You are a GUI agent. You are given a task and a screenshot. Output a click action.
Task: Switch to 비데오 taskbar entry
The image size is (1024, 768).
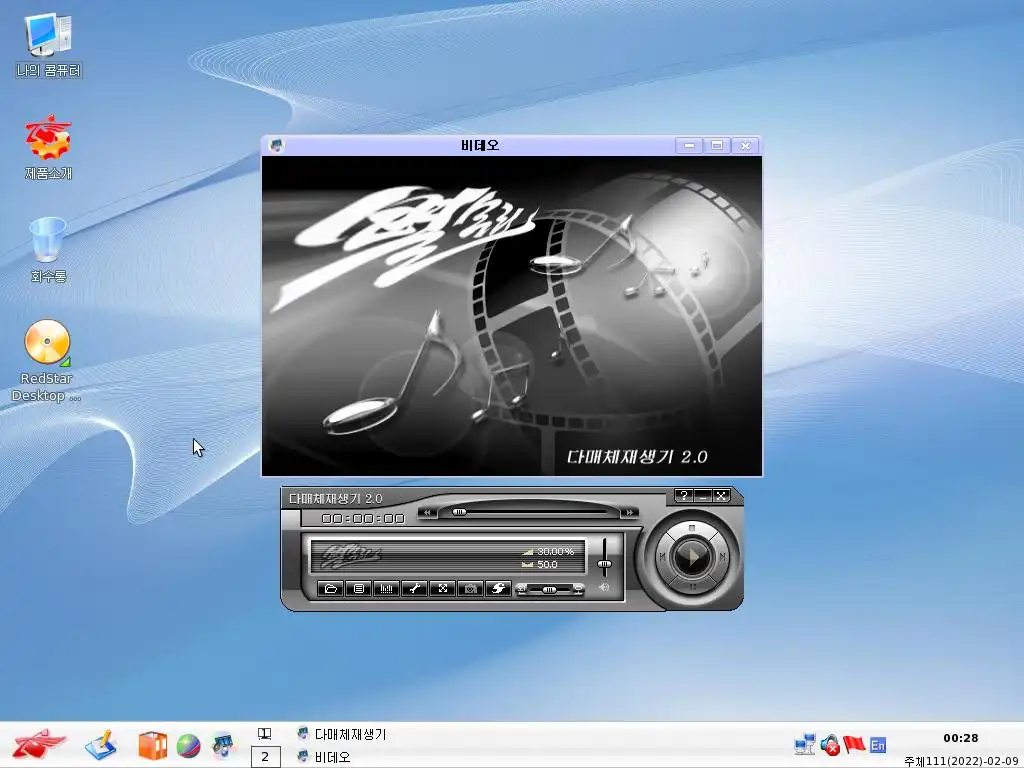[325, 757]
